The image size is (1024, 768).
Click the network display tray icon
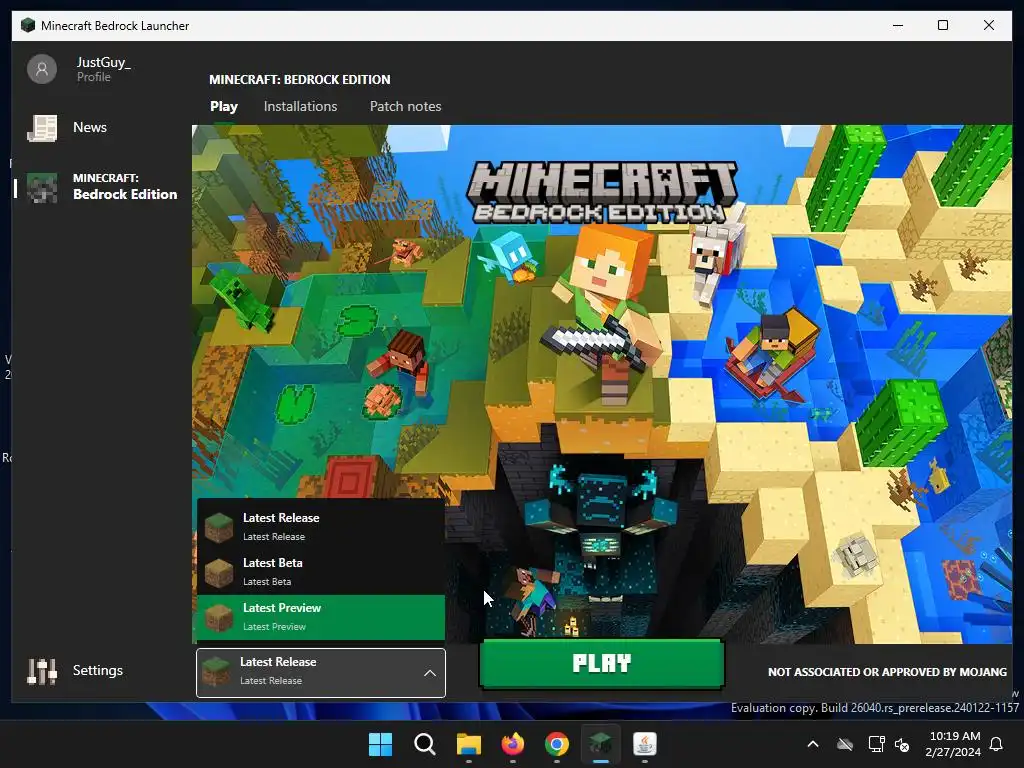coord(876,744)
